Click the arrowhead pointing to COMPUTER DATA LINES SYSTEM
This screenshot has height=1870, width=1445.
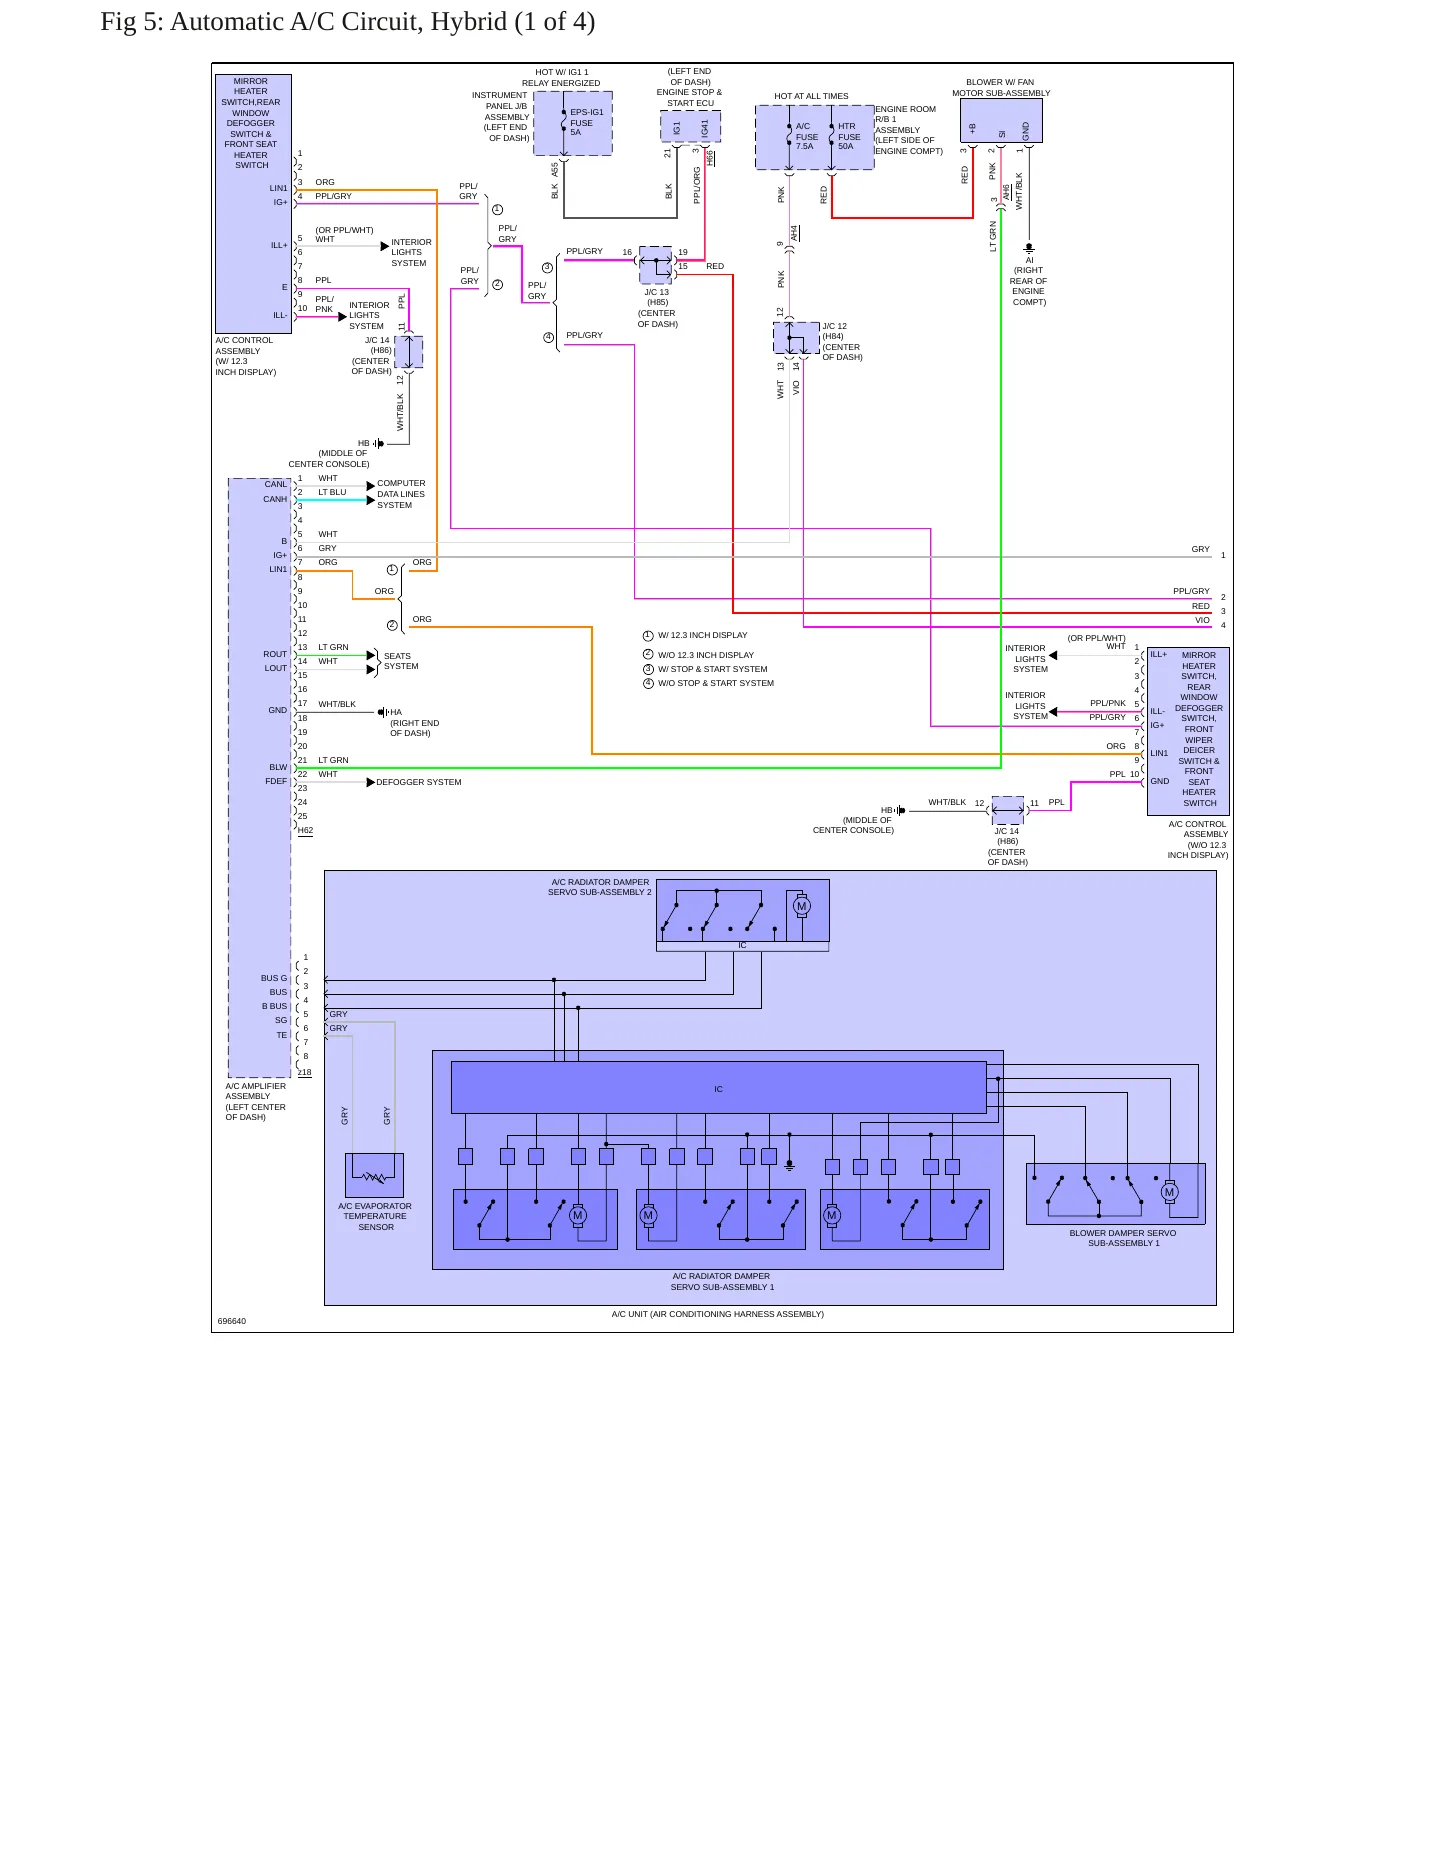(x=371, y=486)
